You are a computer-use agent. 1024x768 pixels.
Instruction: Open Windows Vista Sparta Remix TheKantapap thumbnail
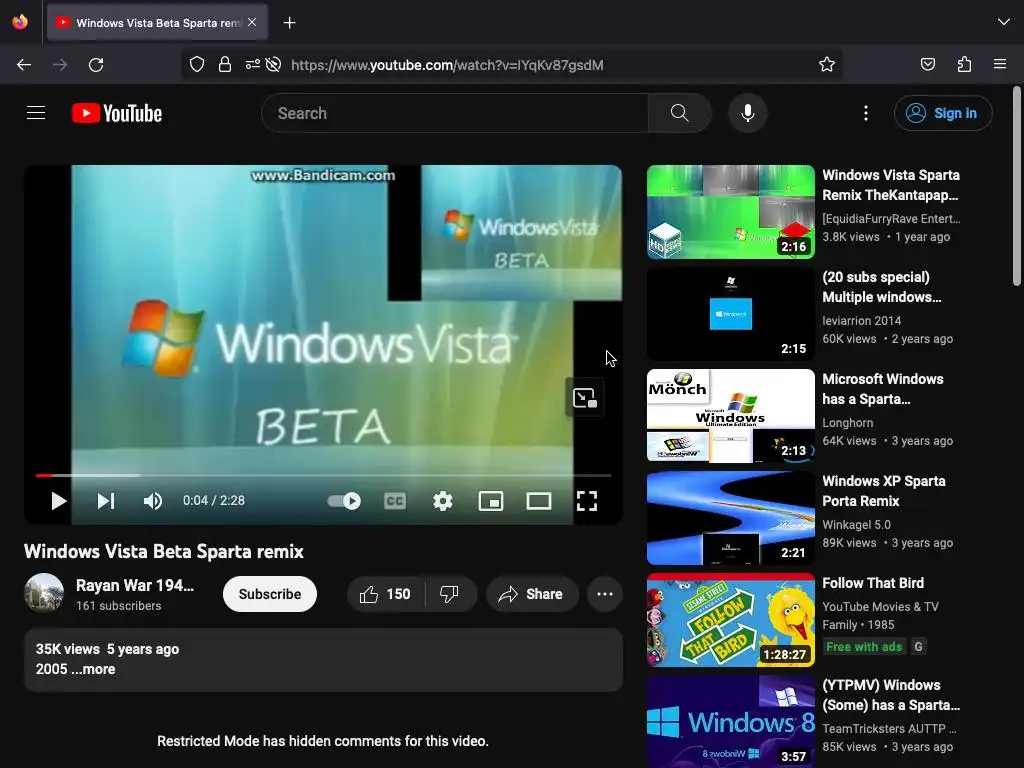[x=731, y=212]
